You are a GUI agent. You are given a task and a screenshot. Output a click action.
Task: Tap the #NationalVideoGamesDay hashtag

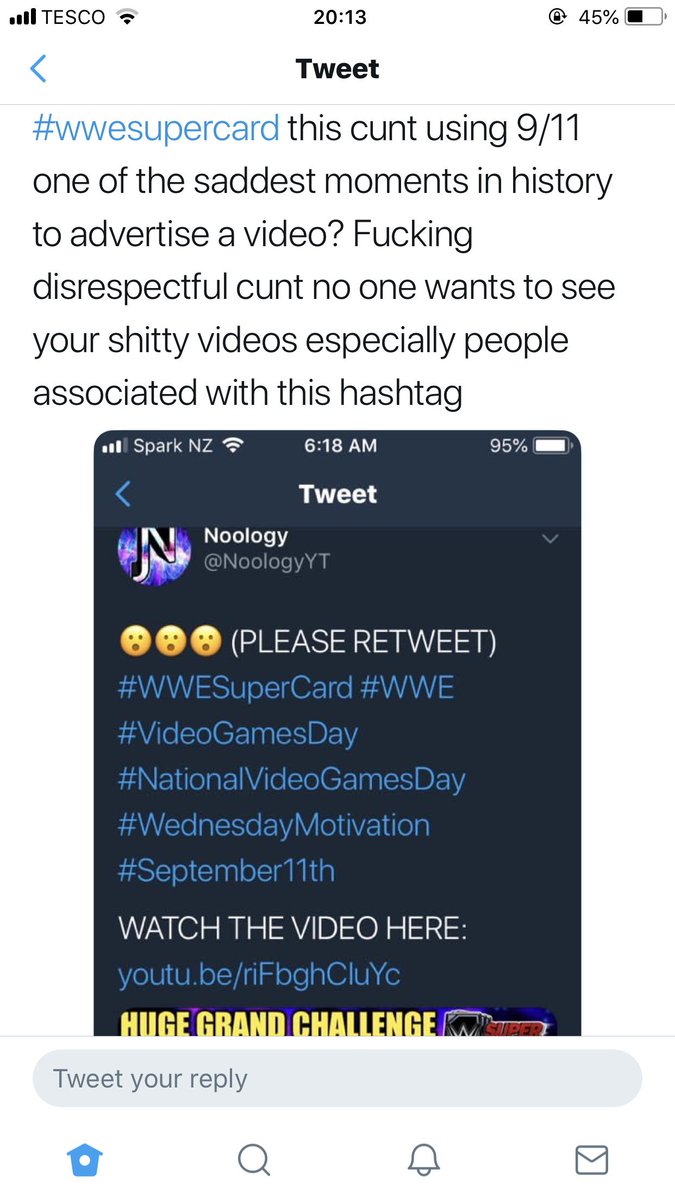291,778
